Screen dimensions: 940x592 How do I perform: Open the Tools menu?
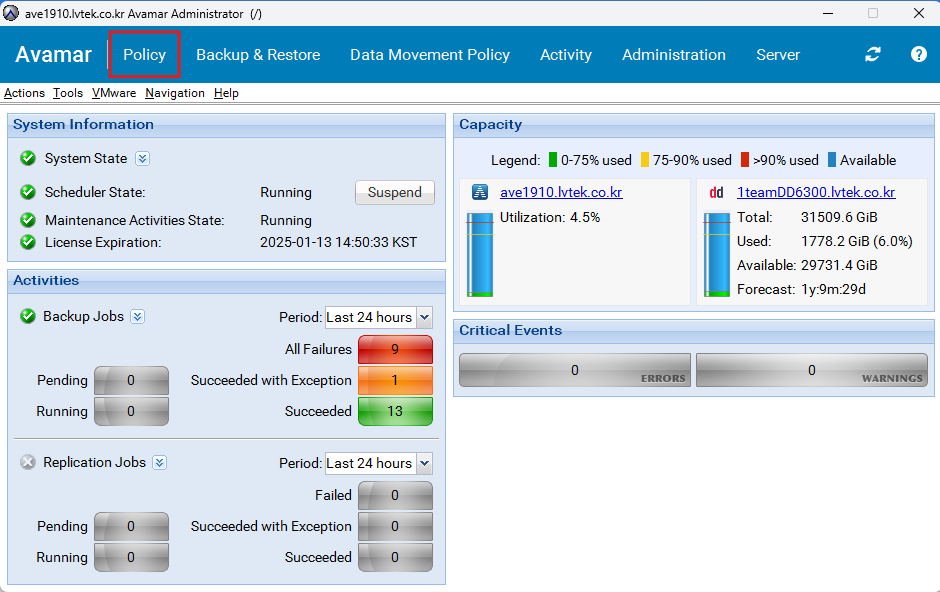coord(68,93)
